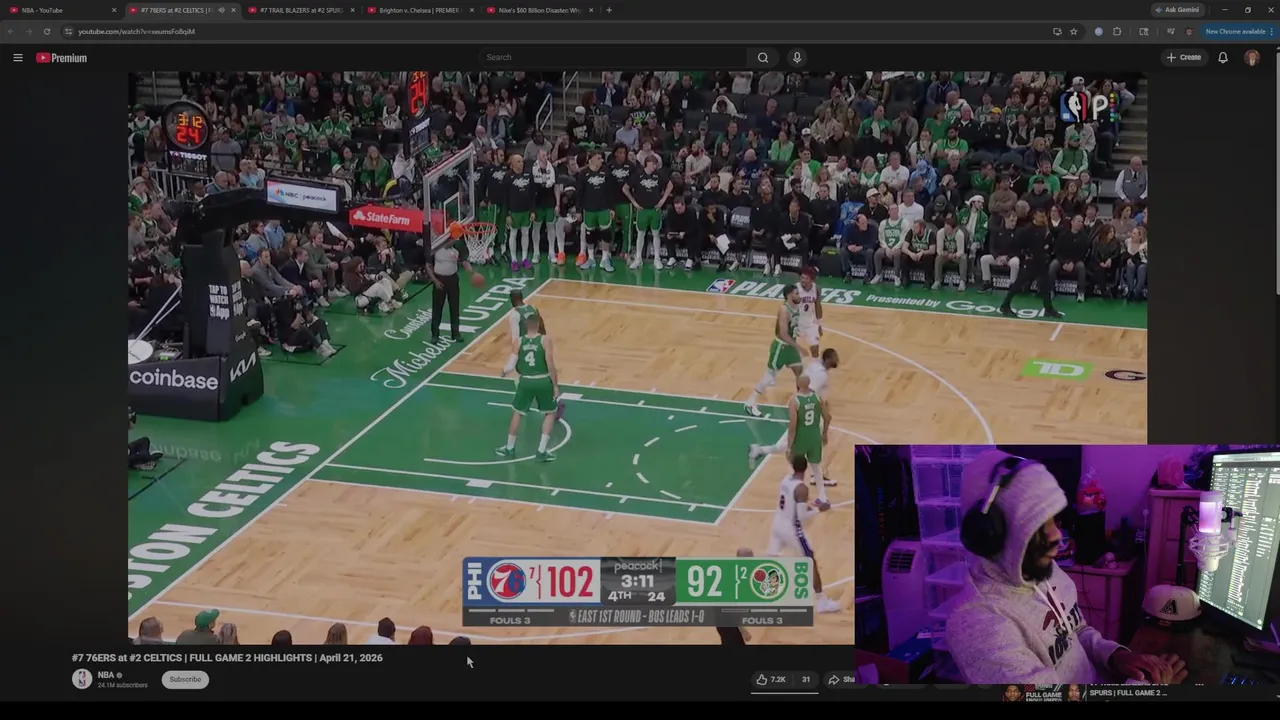Image resolution: width=1280 pixels, height=720 pixels.
Task: Go forward in browser history
Action: point(29,31)
